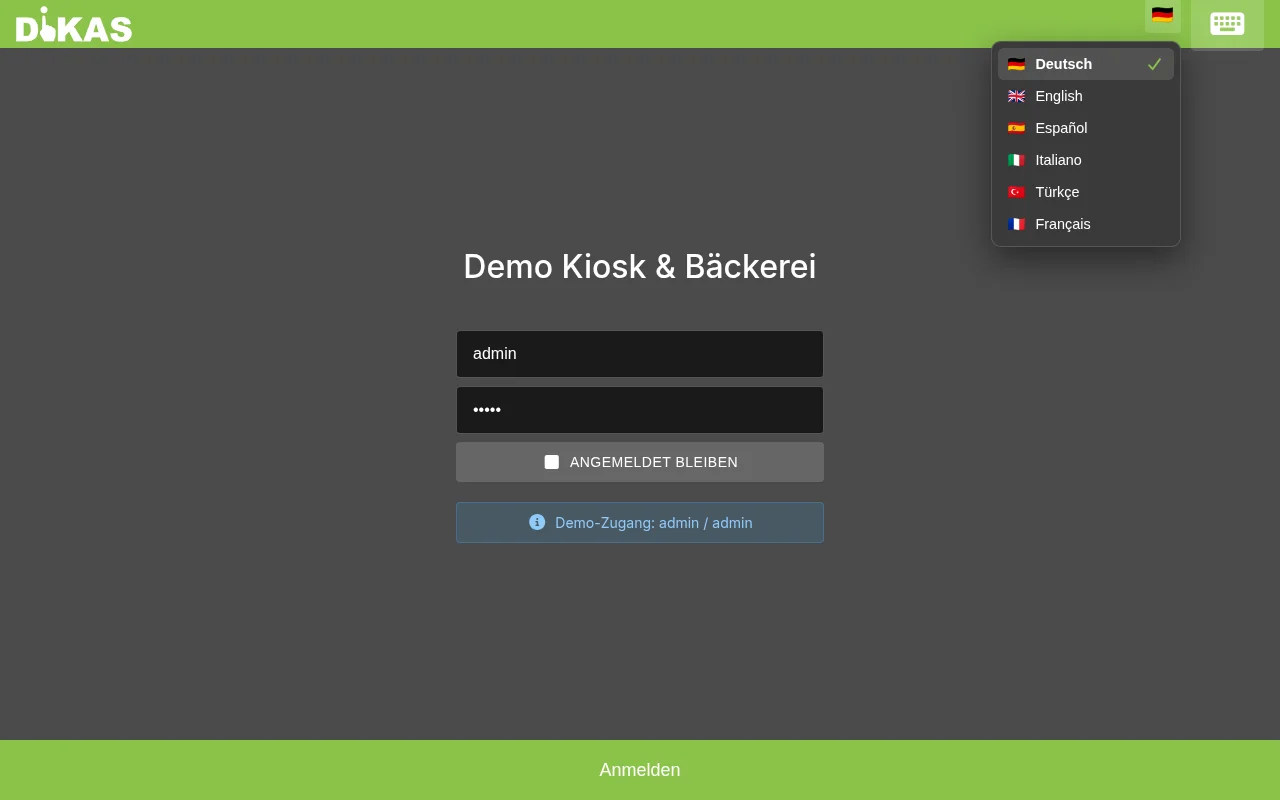Viewport: 1280px width, 800px height.
Task: Click the Turkish flag icon in menu
Action: pos(1016,192)
